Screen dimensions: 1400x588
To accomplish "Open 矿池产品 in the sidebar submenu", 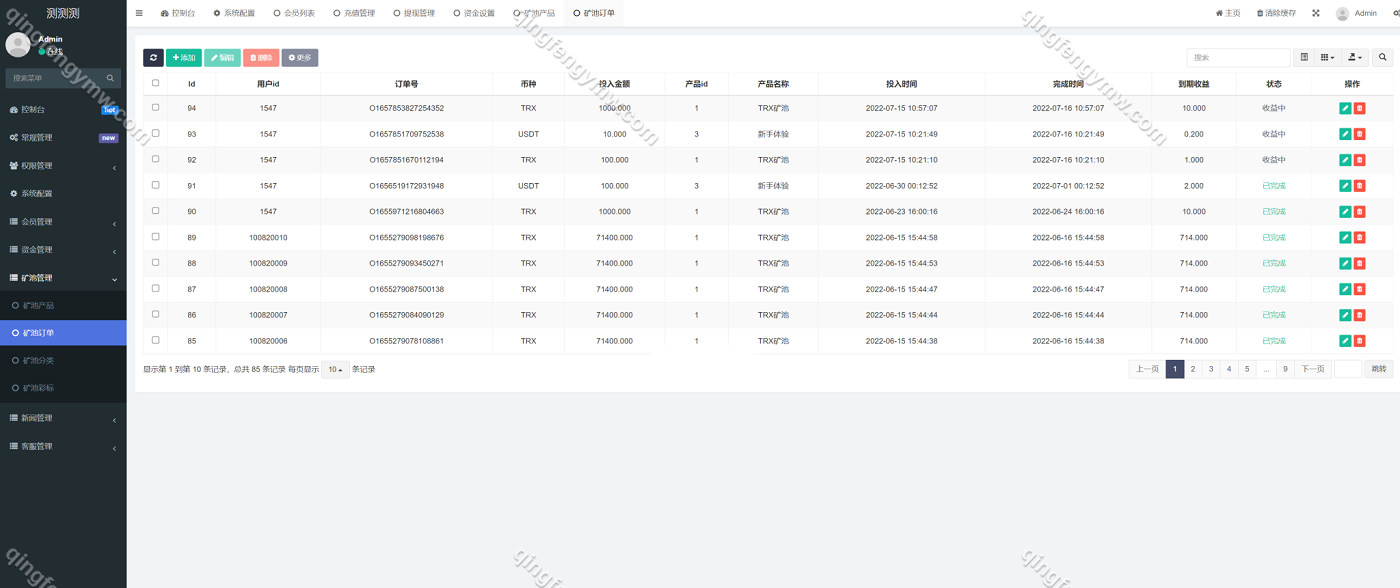I will [63, 305].
